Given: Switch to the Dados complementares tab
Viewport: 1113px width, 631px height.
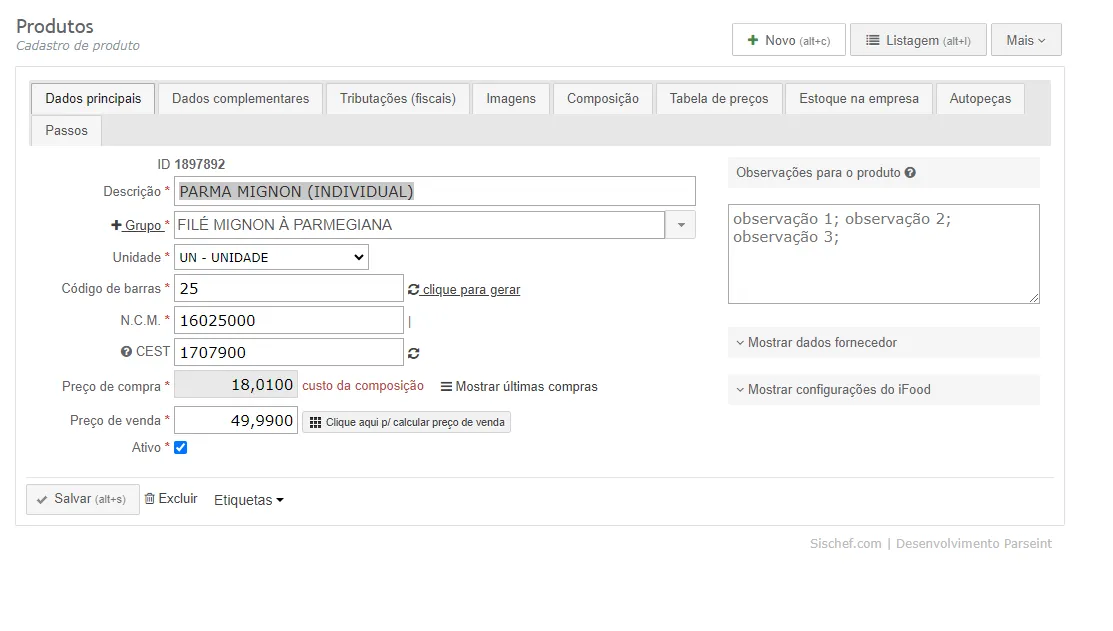Looking at the screenshot, I should coord(241,99).
